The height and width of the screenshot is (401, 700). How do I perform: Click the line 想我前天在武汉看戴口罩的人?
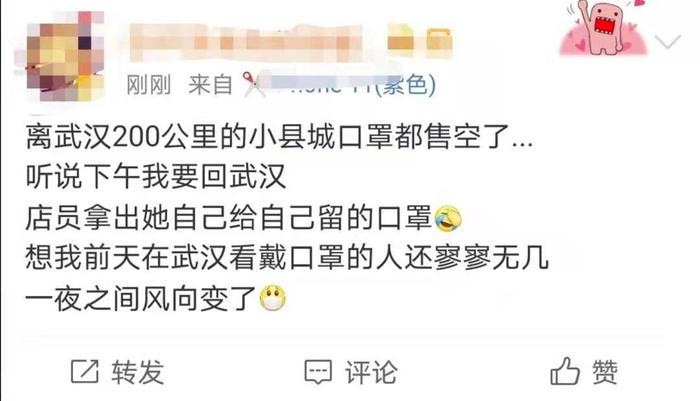(x=287, y=258)
